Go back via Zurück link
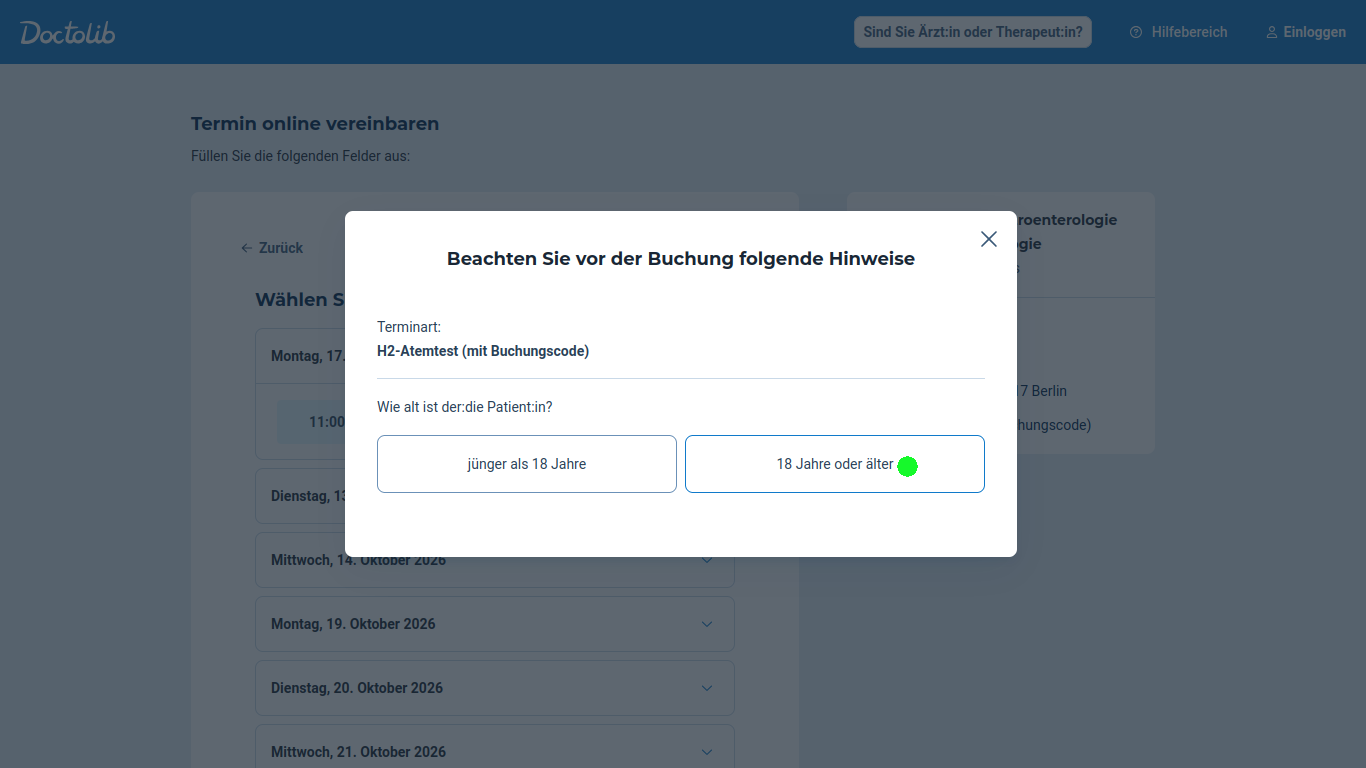Image resolution: width=1366 pixels, height=768 pixels. (x=272, y=248)
